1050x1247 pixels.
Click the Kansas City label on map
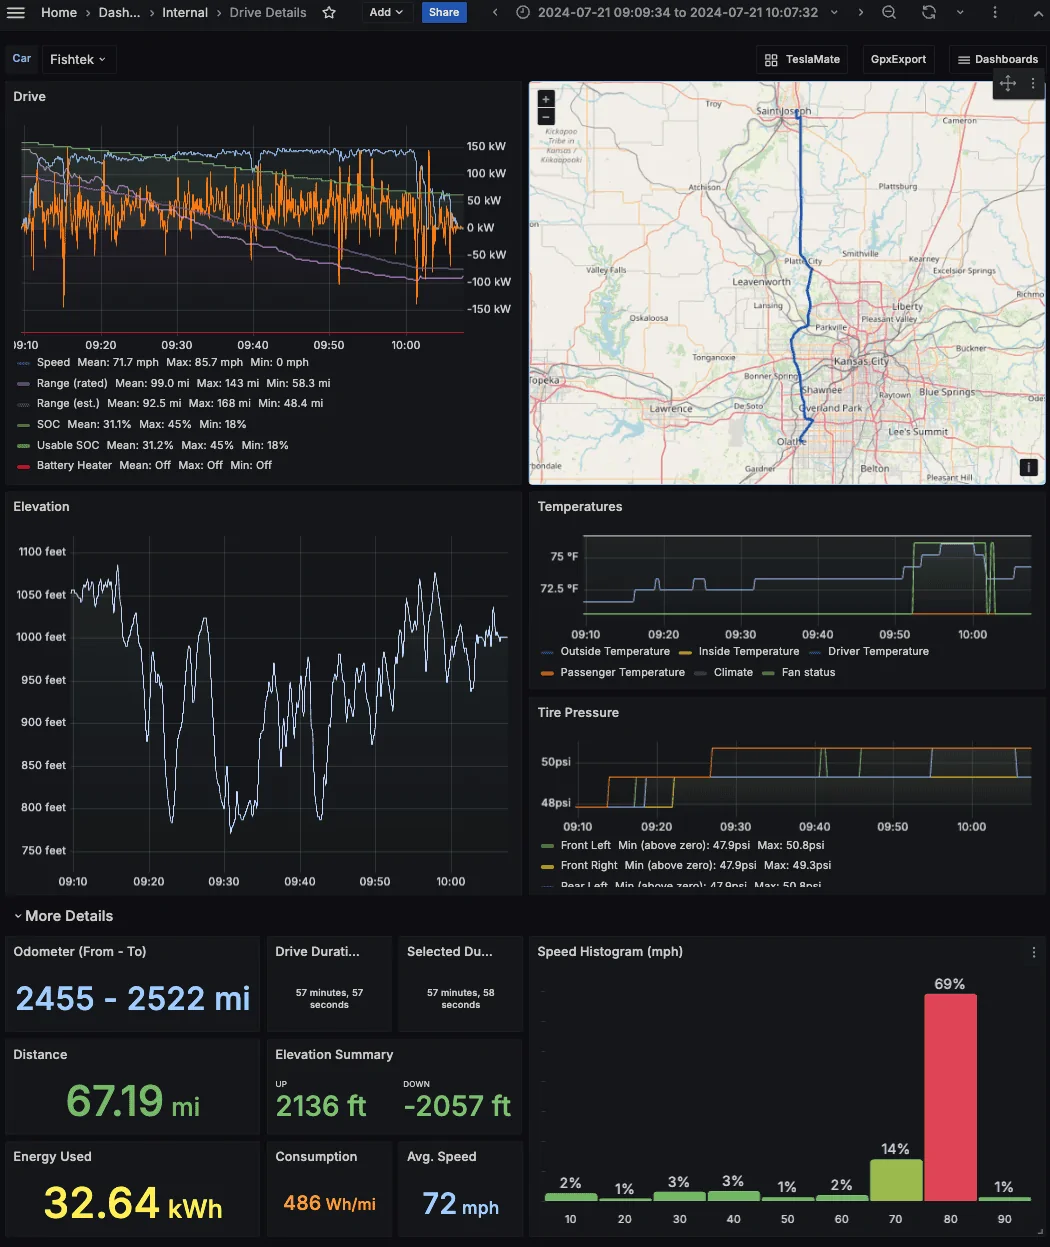[861, 361]
